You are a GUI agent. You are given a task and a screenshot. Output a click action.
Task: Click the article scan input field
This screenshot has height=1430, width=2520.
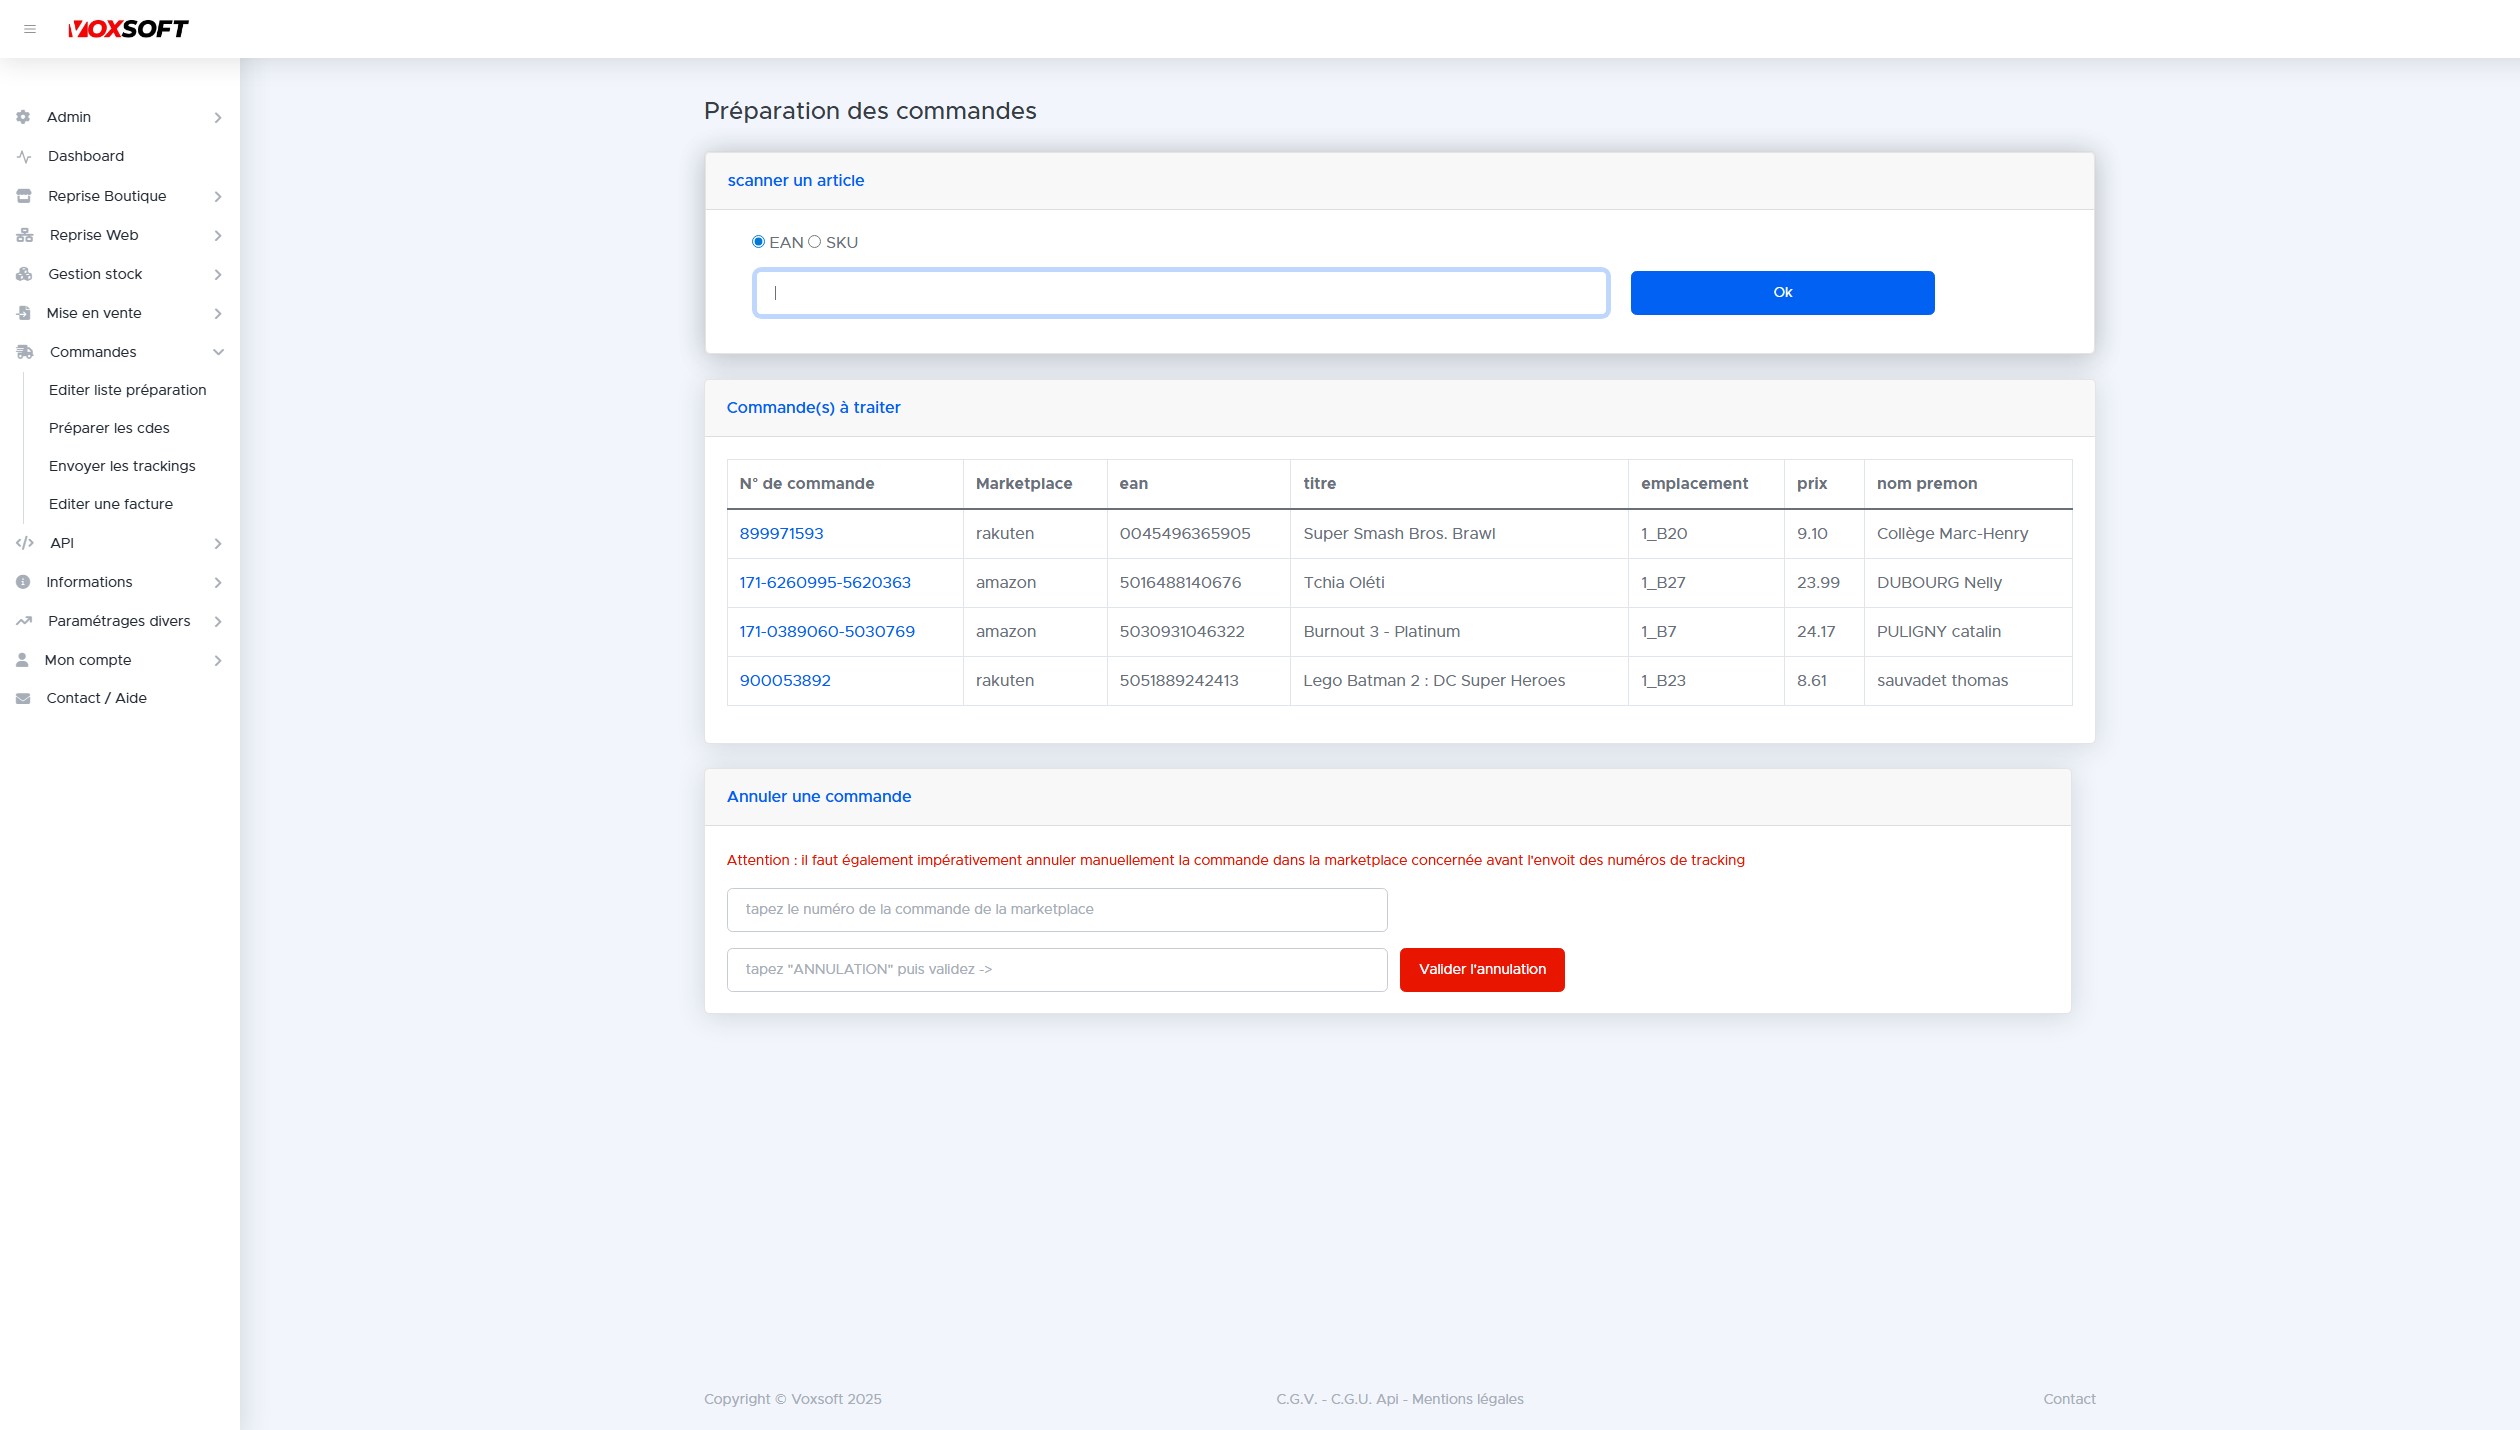[x=1180, y=293]
